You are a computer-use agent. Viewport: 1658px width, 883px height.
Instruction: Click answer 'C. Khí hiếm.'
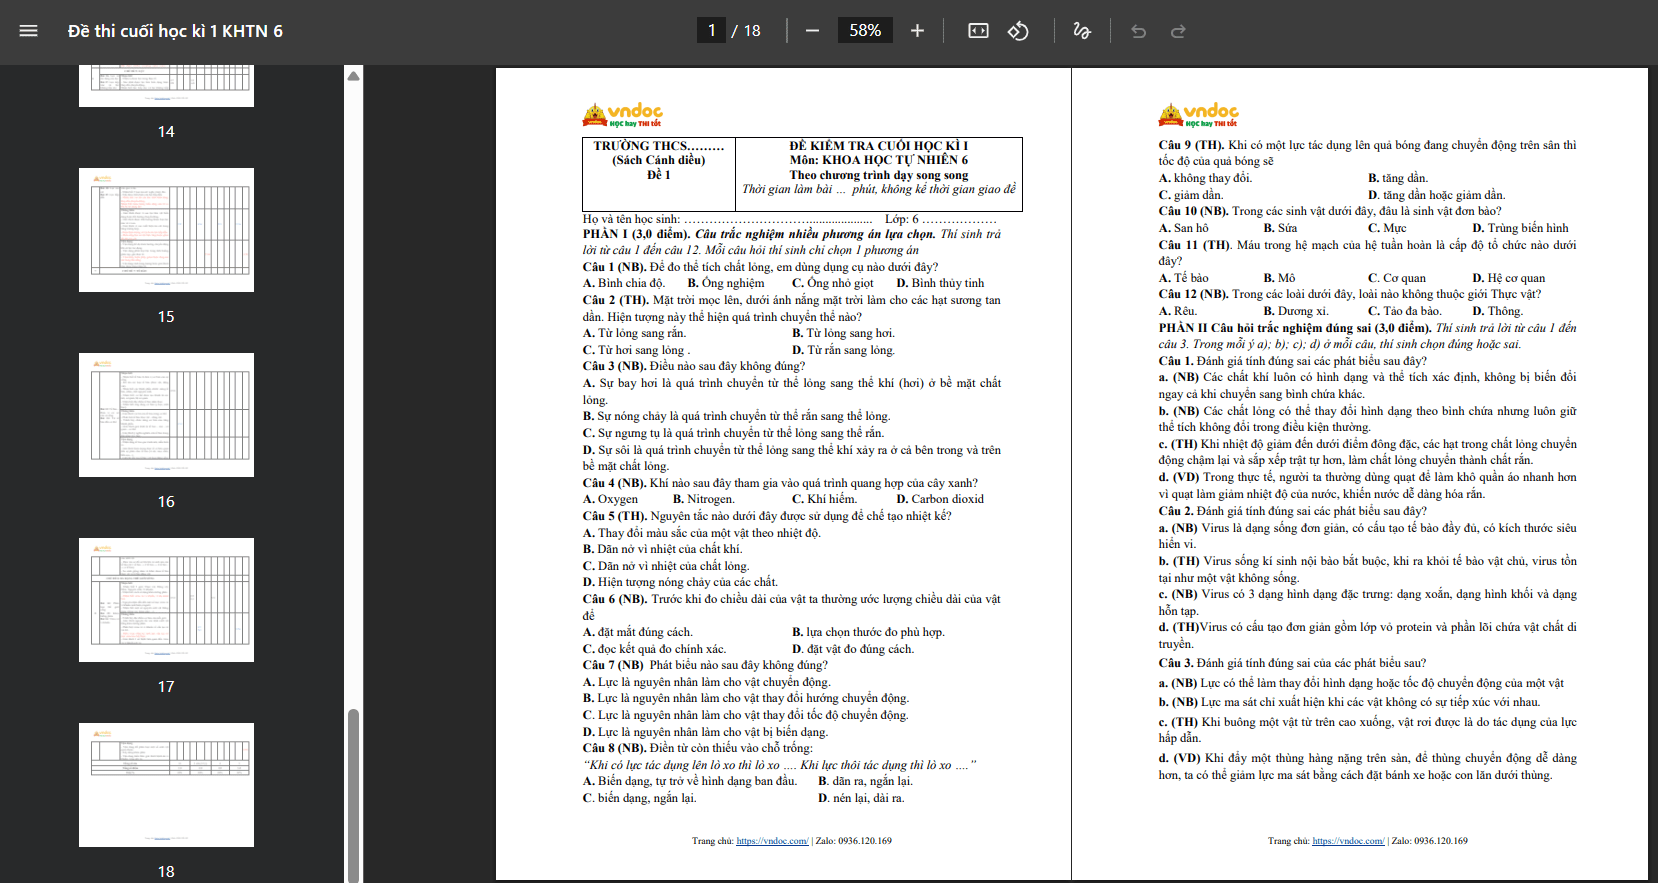click(825, 499)
